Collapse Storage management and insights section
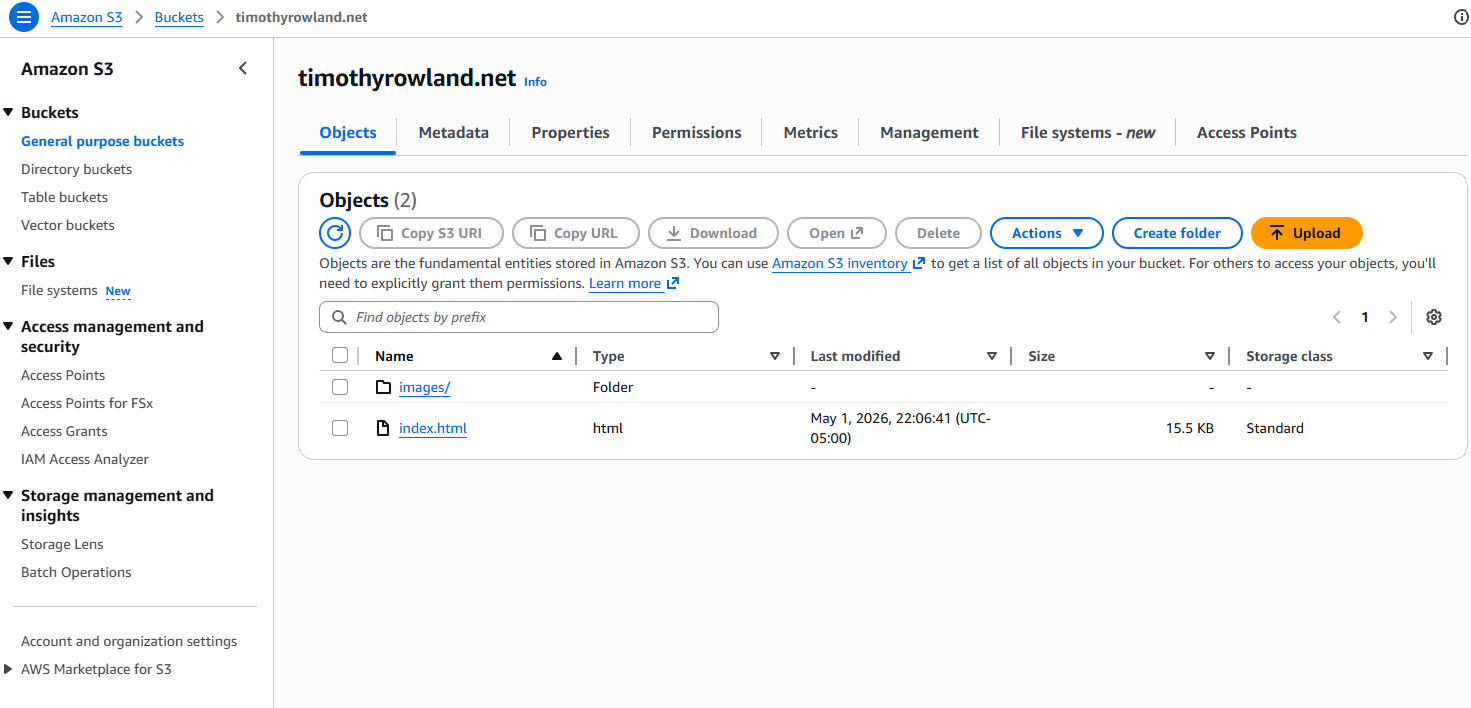 tap(9, 496)
